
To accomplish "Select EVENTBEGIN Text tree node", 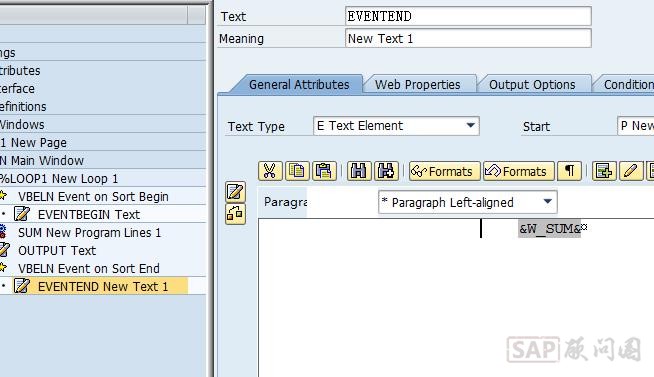I will (x=89, y=215).
